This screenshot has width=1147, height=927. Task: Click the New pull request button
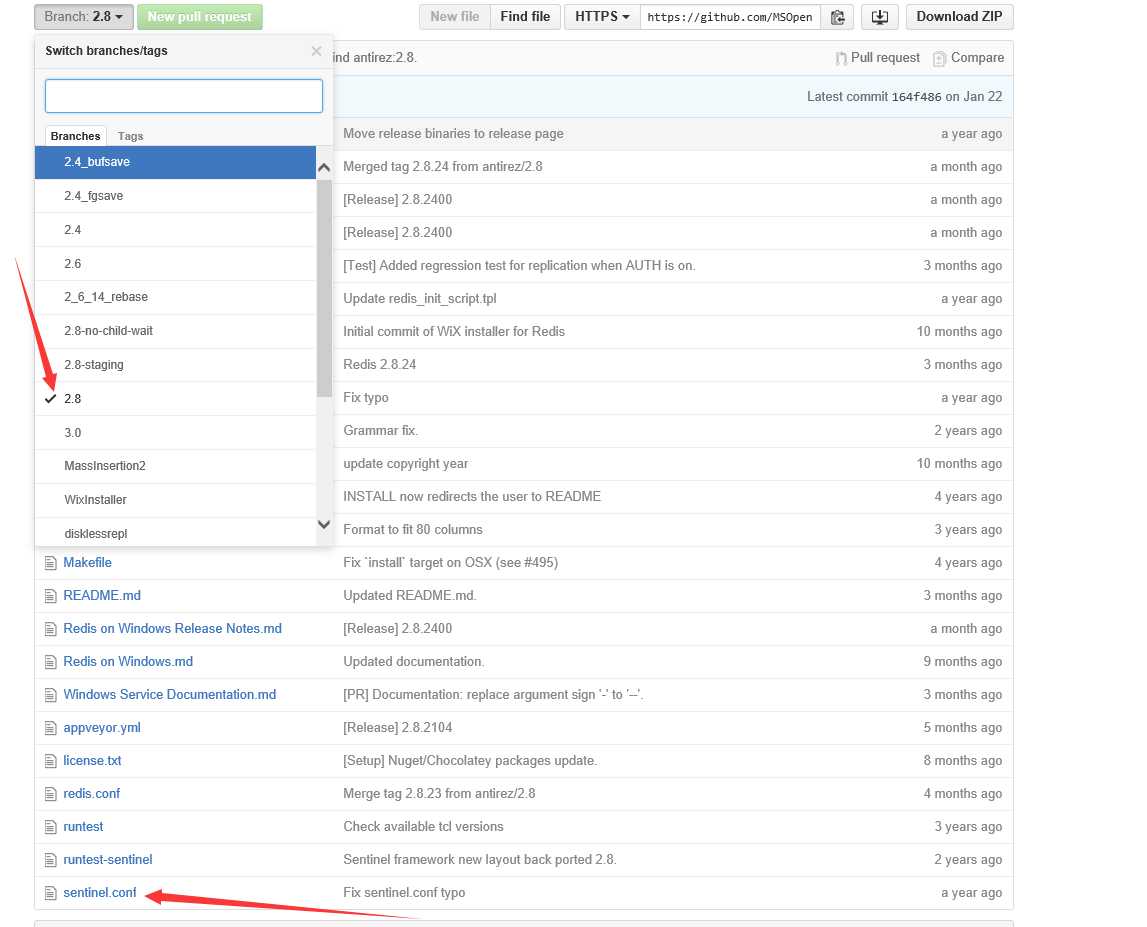[200, 17]
